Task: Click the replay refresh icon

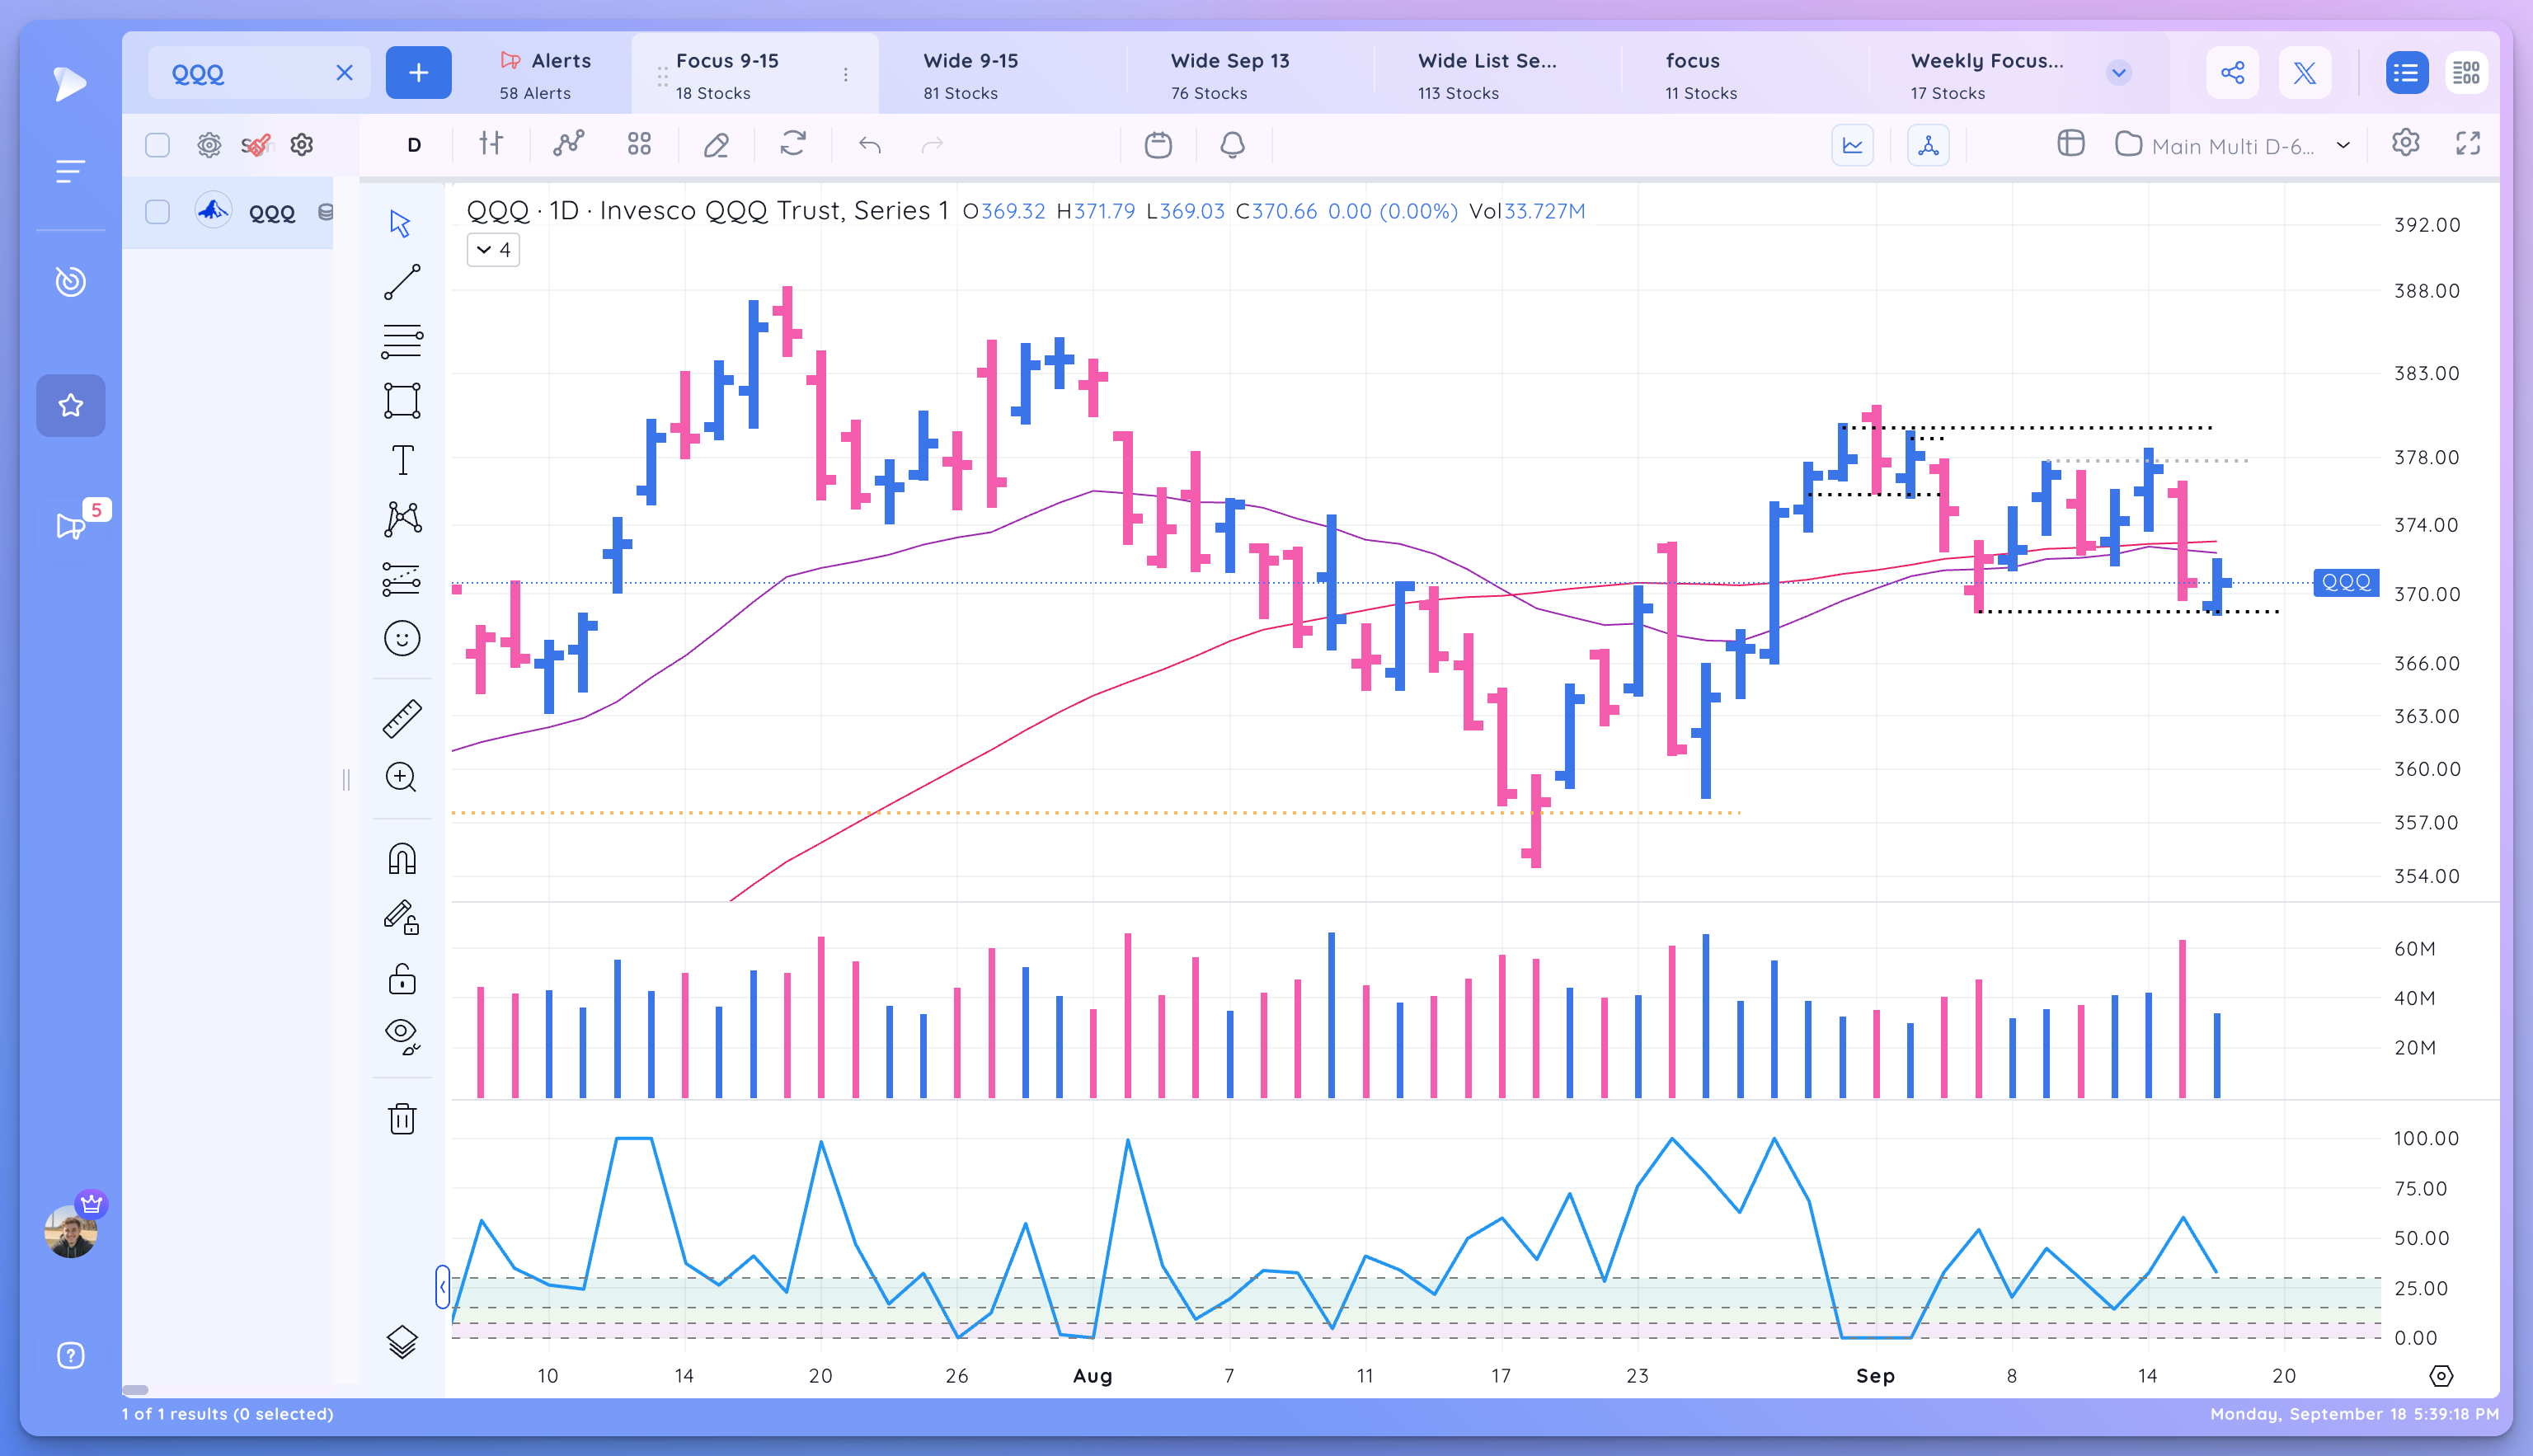Action: tap(793, 144)
